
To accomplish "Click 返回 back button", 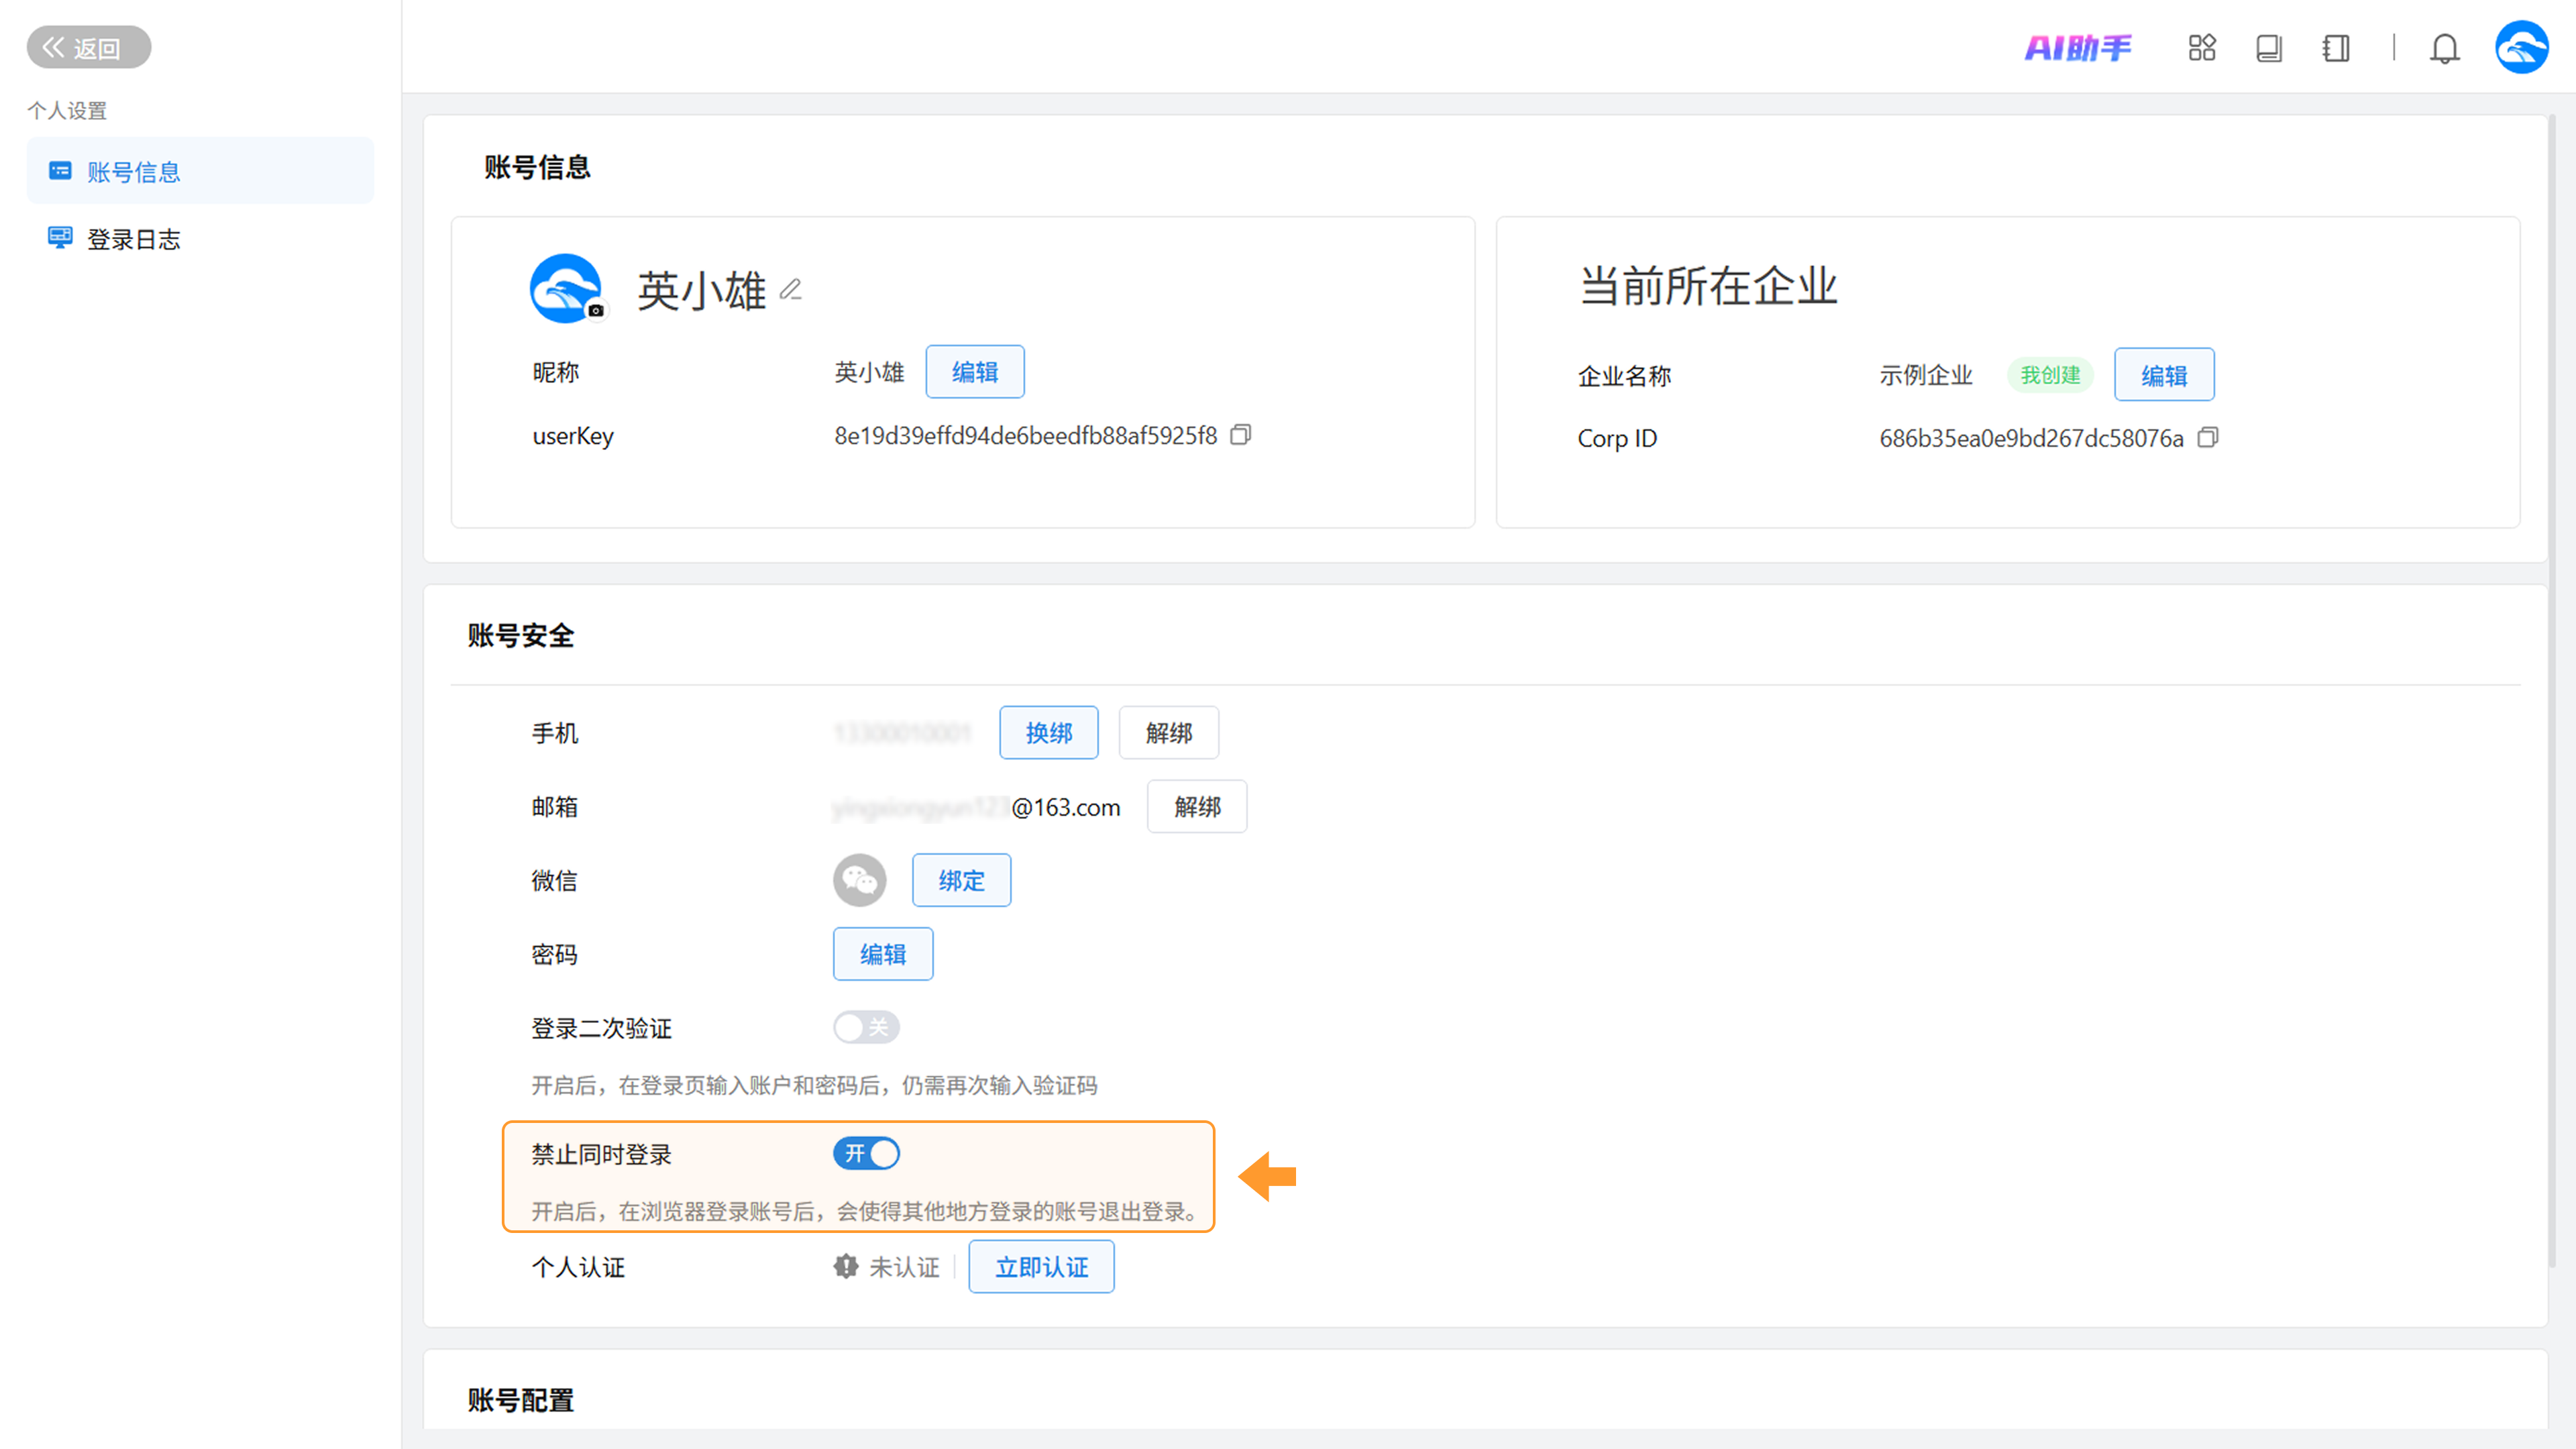I will tap(88, 47).
